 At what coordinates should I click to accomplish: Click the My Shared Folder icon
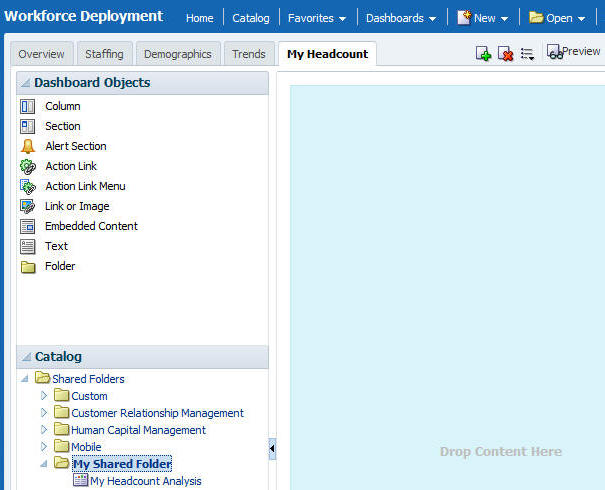pos(61,463)
